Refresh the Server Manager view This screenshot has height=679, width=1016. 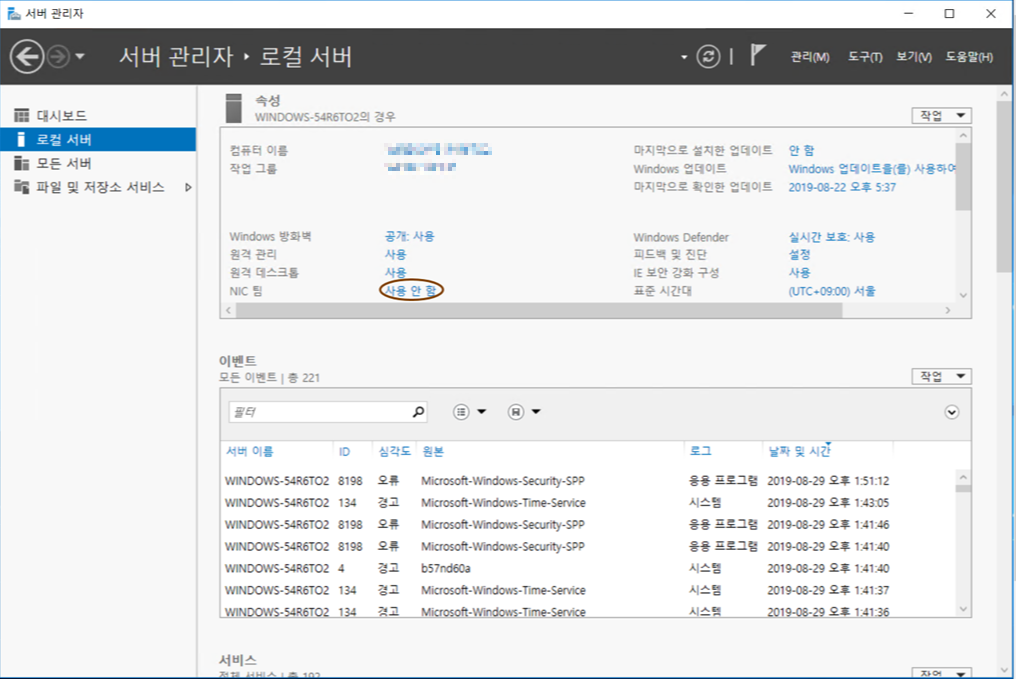click(708, 57)
